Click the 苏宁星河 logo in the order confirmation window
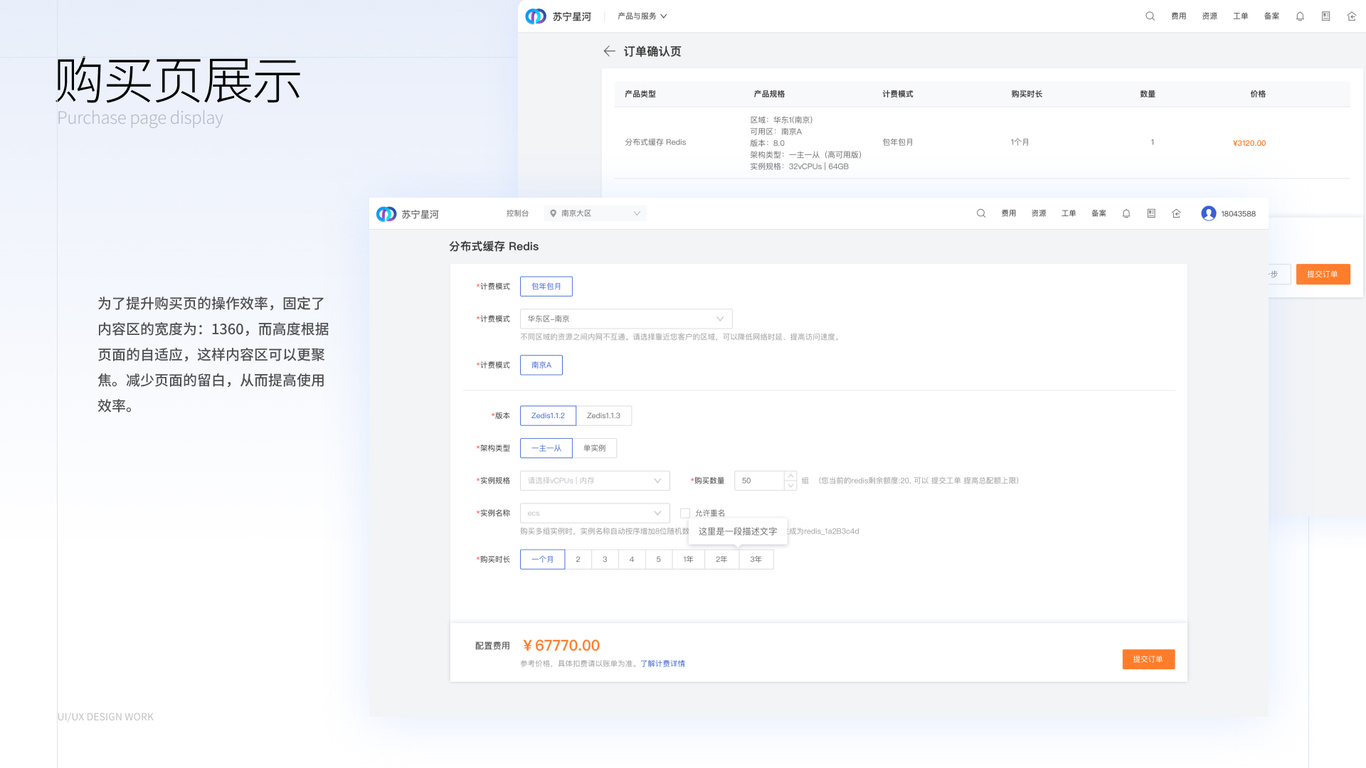 click(x=558, y=16)
